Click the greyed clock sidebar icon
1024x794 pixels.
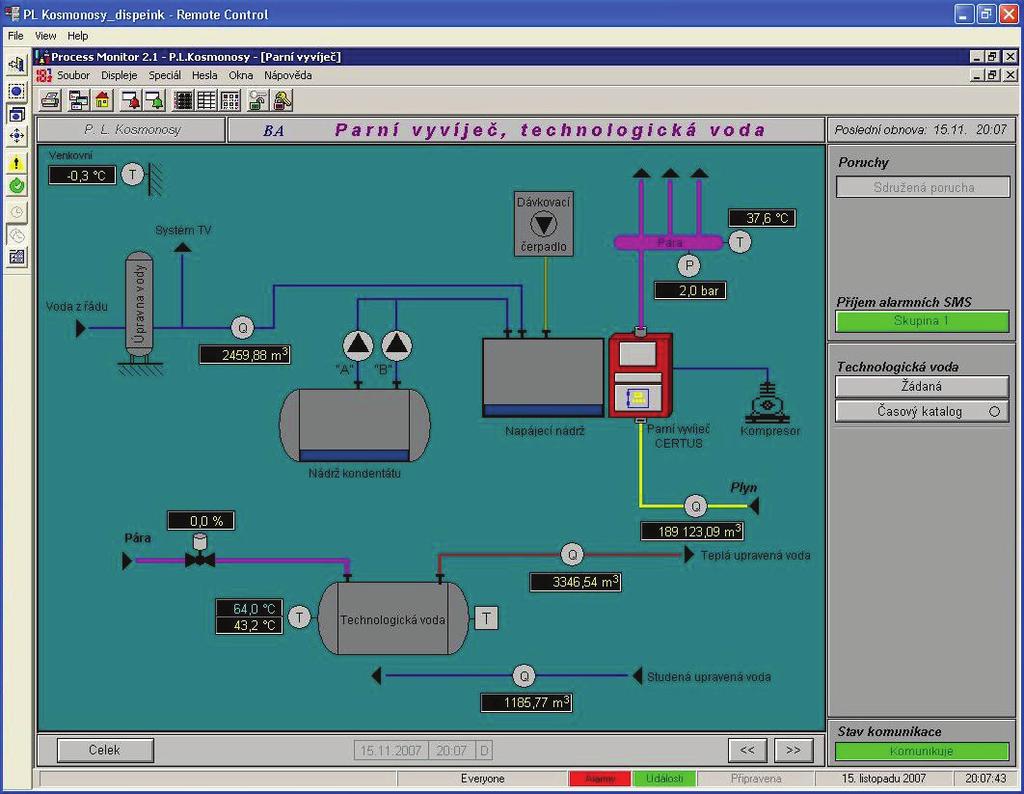(17, 212)
